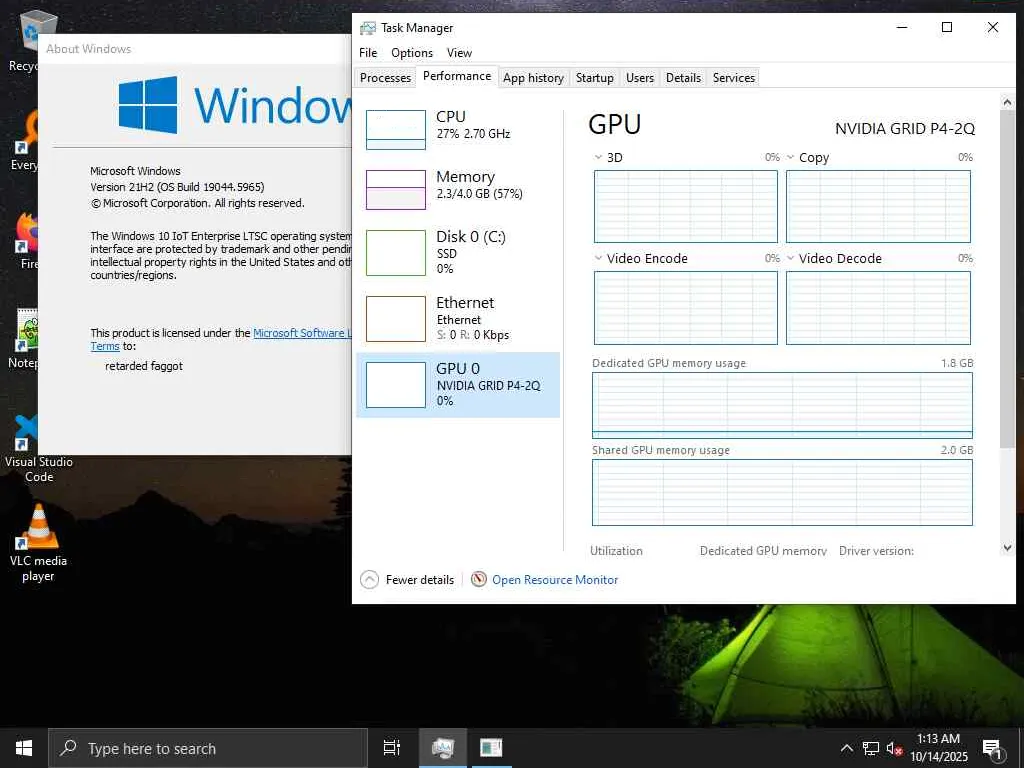Switch to the Services tab

click(x=733, y=78)
